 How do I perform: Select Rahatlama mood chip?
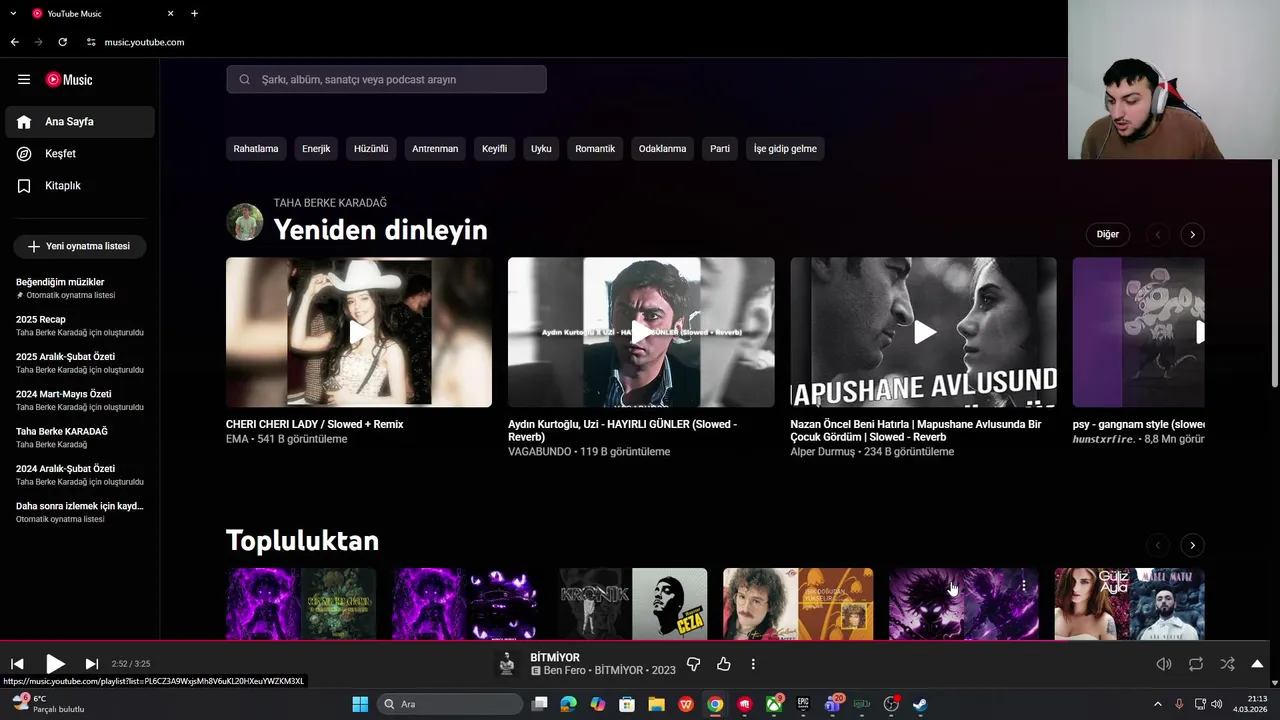(x=256, y=149)
